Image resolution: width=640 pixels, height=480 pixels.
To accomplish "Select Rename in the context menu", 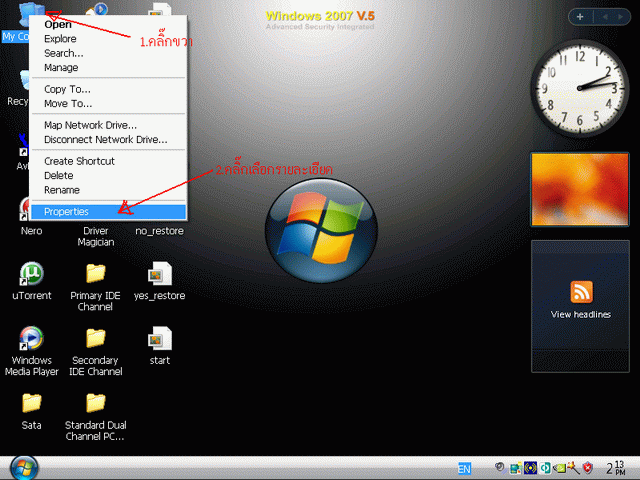I will 109,190.
